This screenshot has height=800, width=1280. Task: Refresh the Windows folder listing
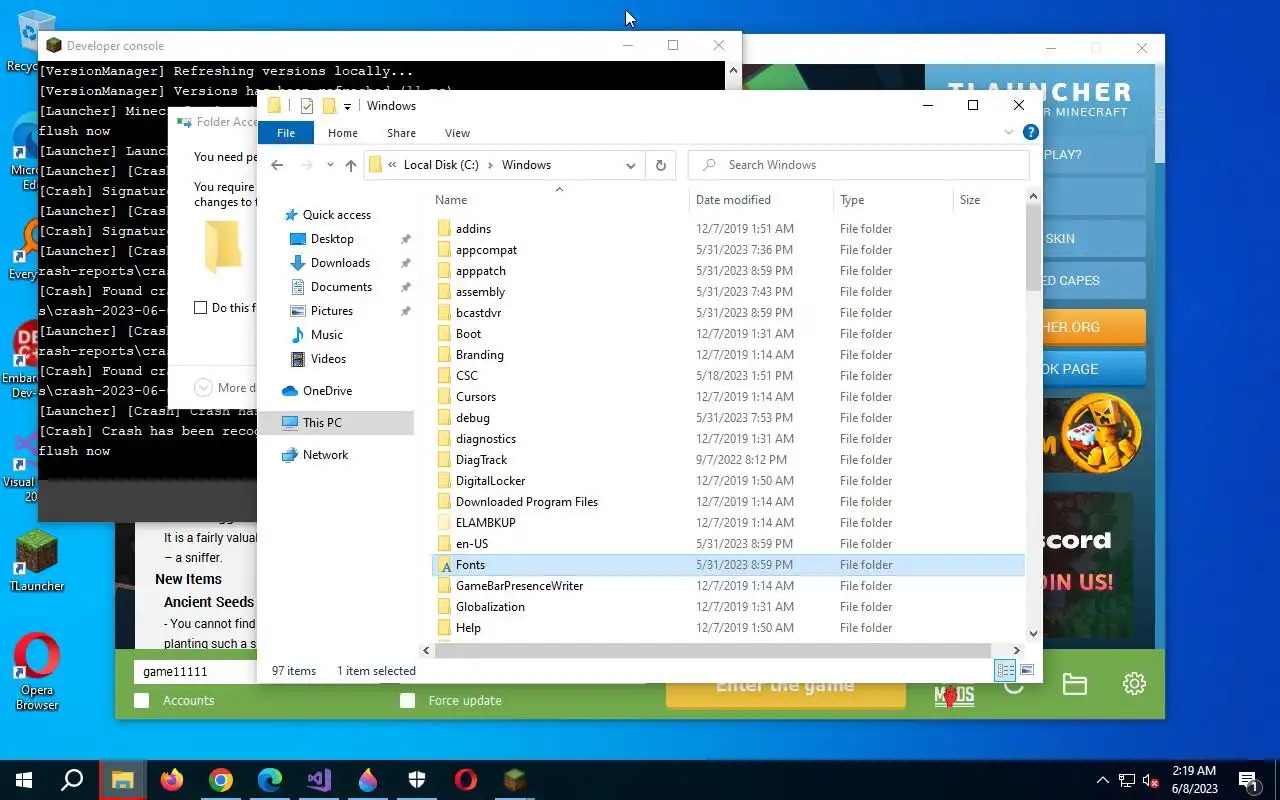(x=660, y=165)
